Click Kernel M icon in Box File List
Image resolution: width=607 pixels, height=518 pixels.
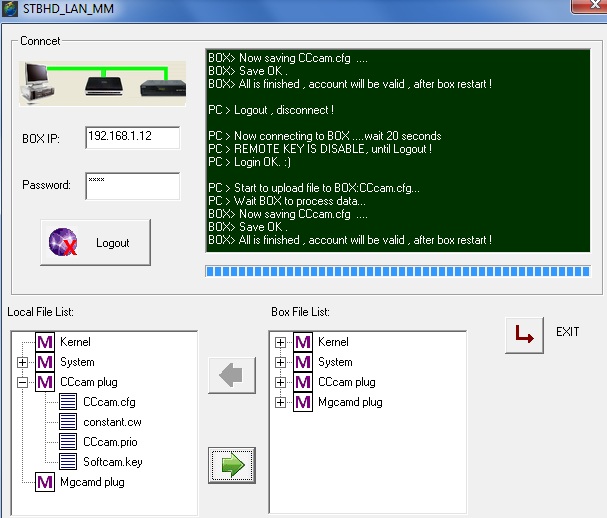point(303,342)
